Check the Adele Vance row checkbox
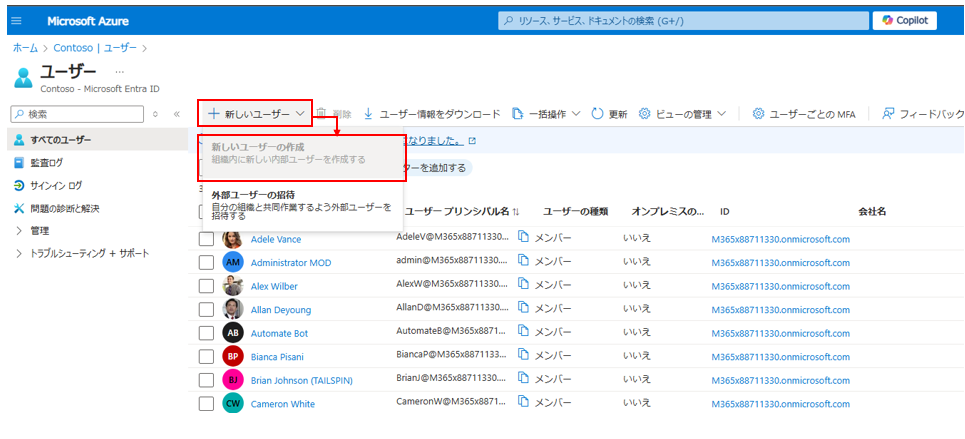965x439 pixels. click(x=206, y=240)
